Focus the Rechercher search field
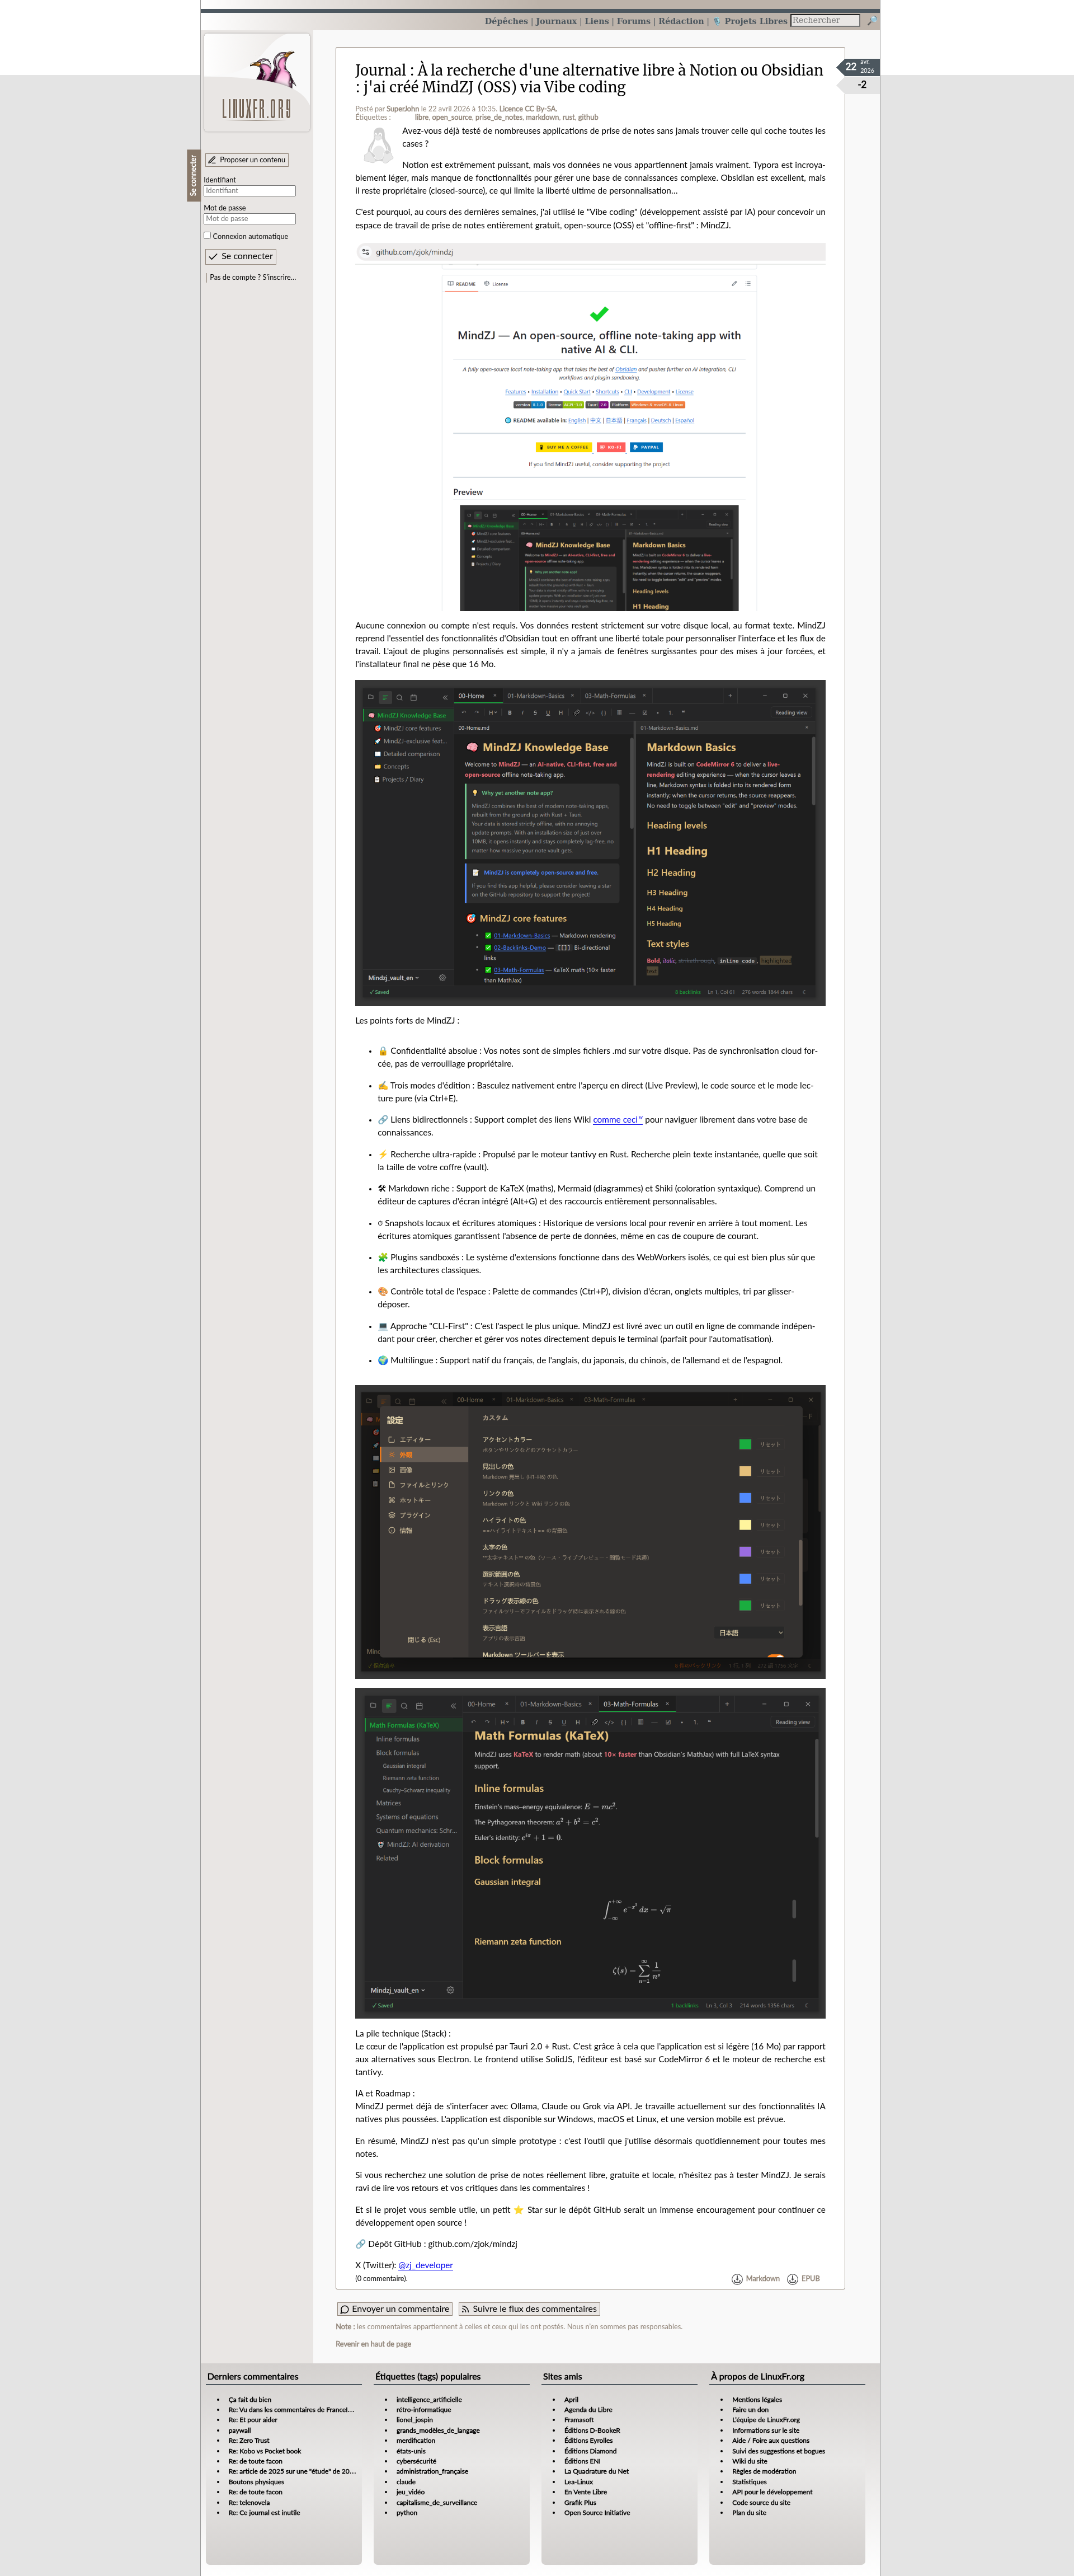 click(824, 20)
